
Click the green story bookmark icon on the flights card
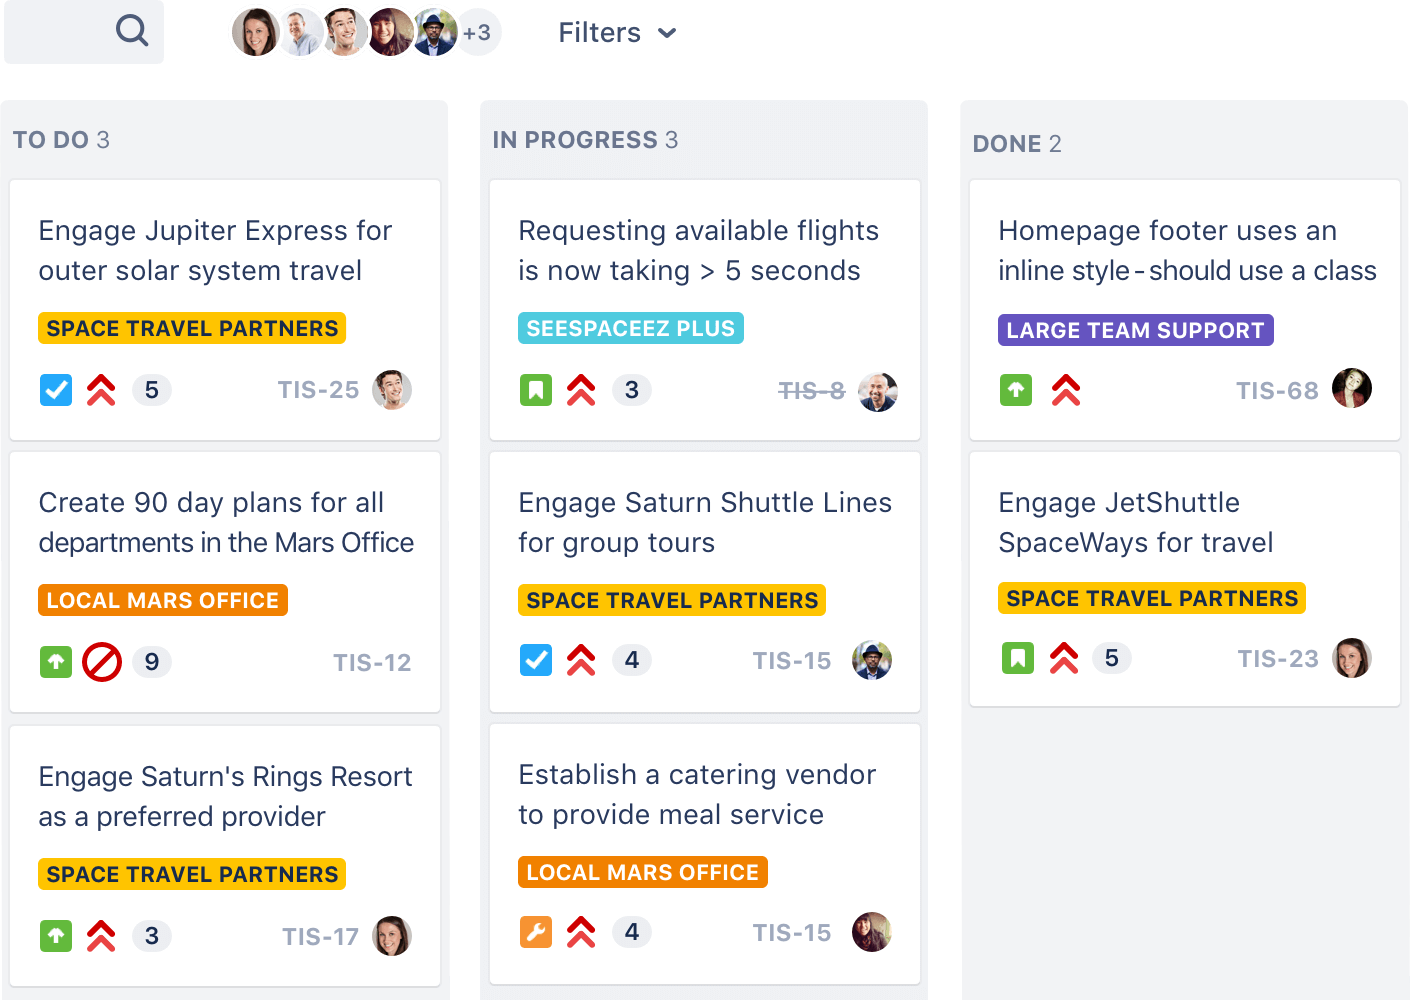(536, 390)
